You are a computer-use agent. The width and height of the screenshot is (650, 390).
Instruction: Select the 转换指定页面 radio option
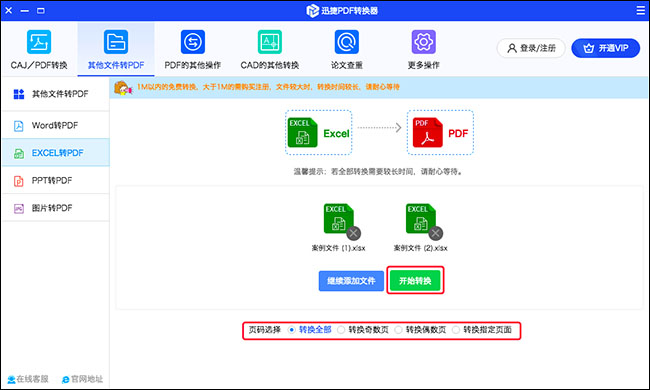[x=456, y=330]
